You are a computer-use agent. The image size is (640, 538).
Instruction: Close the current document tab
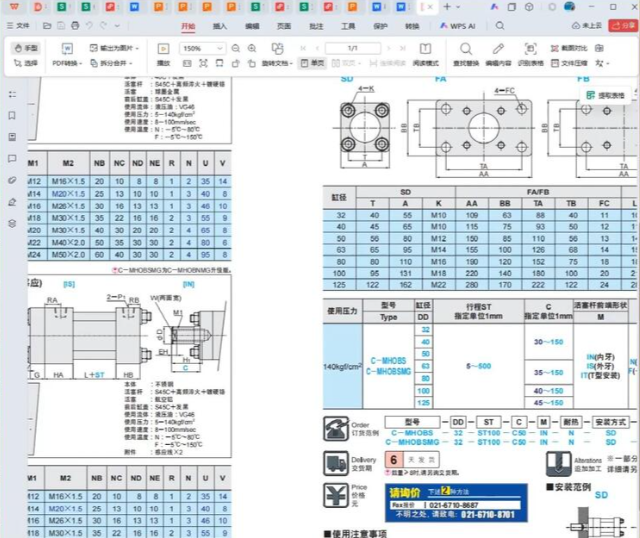[430, 7]
